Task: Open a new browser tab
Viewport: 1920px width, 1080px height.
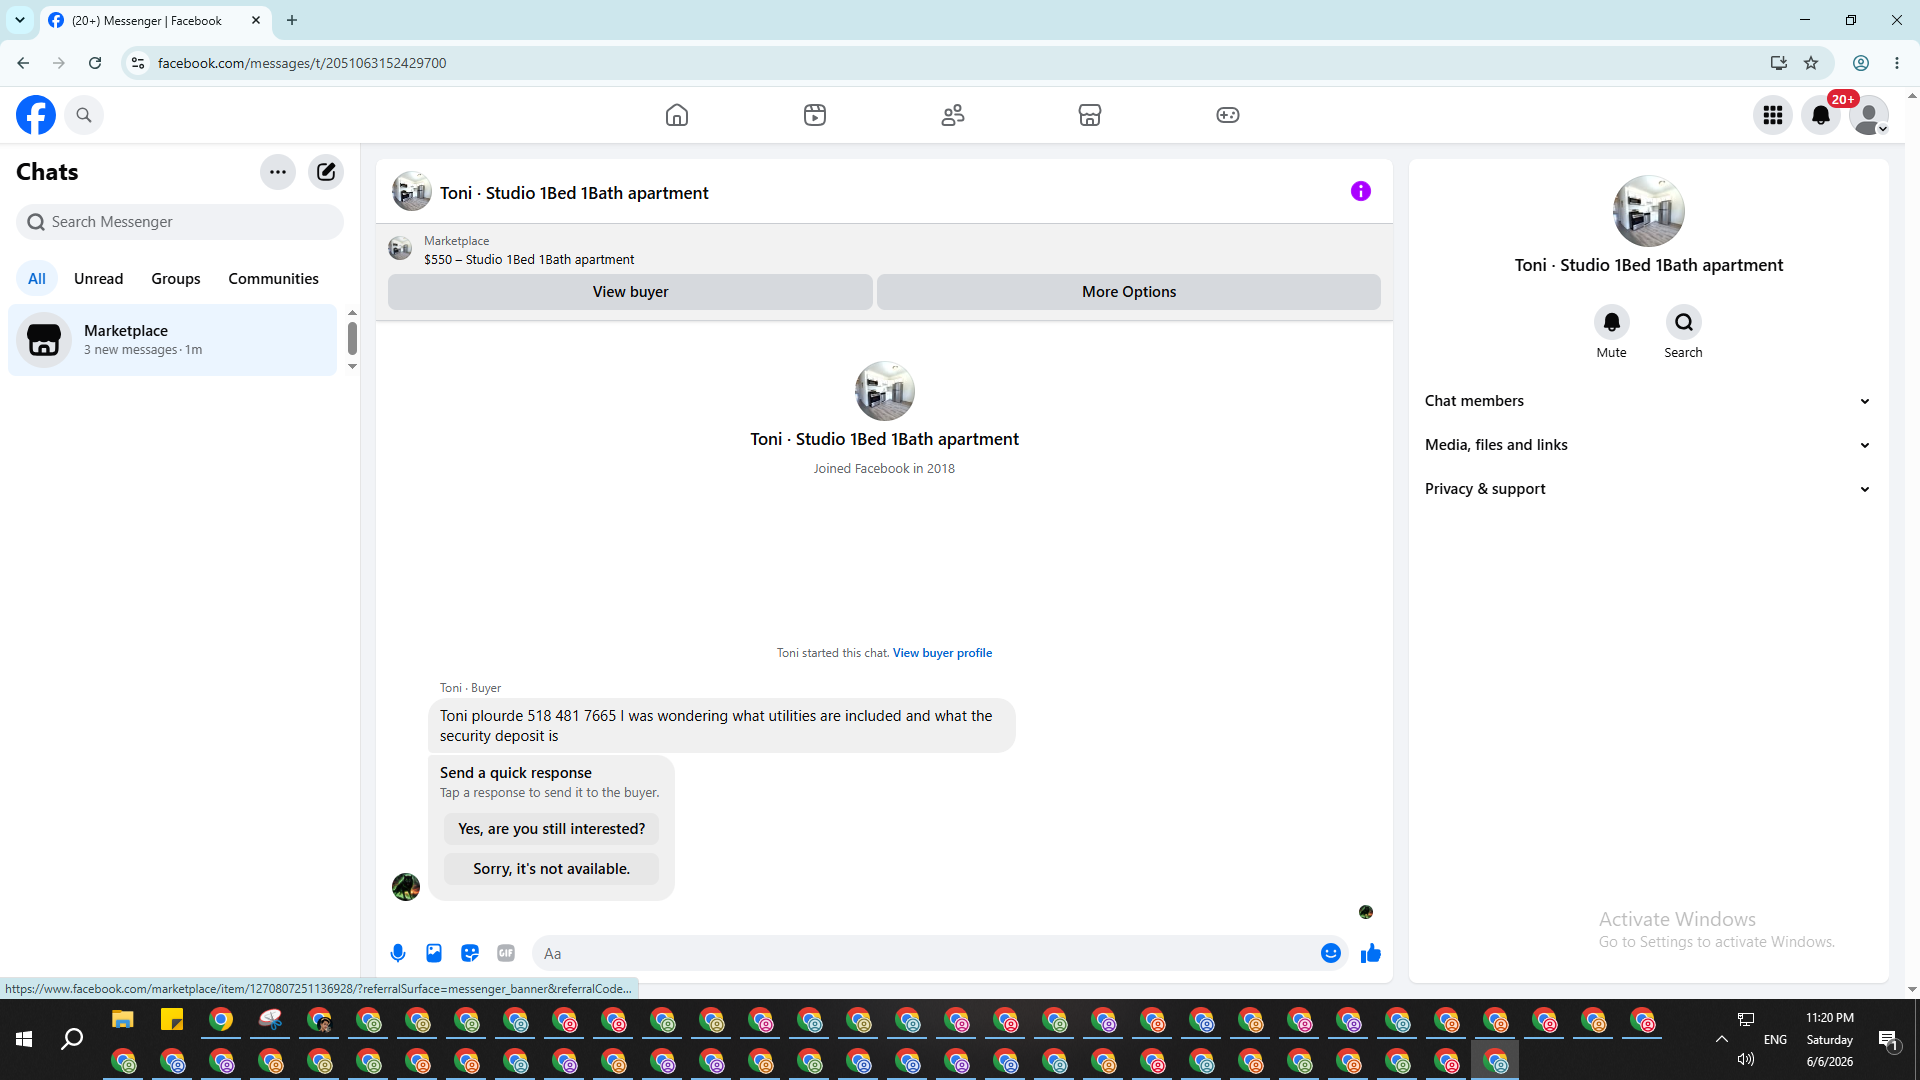Action: pos(292,20)
